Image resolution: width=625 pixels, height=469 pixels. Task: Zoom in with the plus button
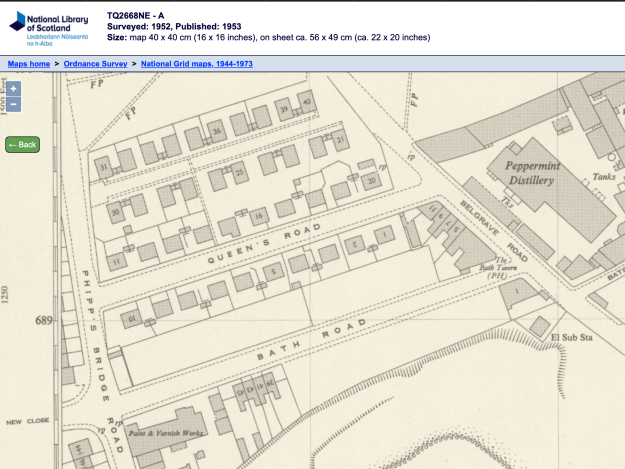(13, 89)
